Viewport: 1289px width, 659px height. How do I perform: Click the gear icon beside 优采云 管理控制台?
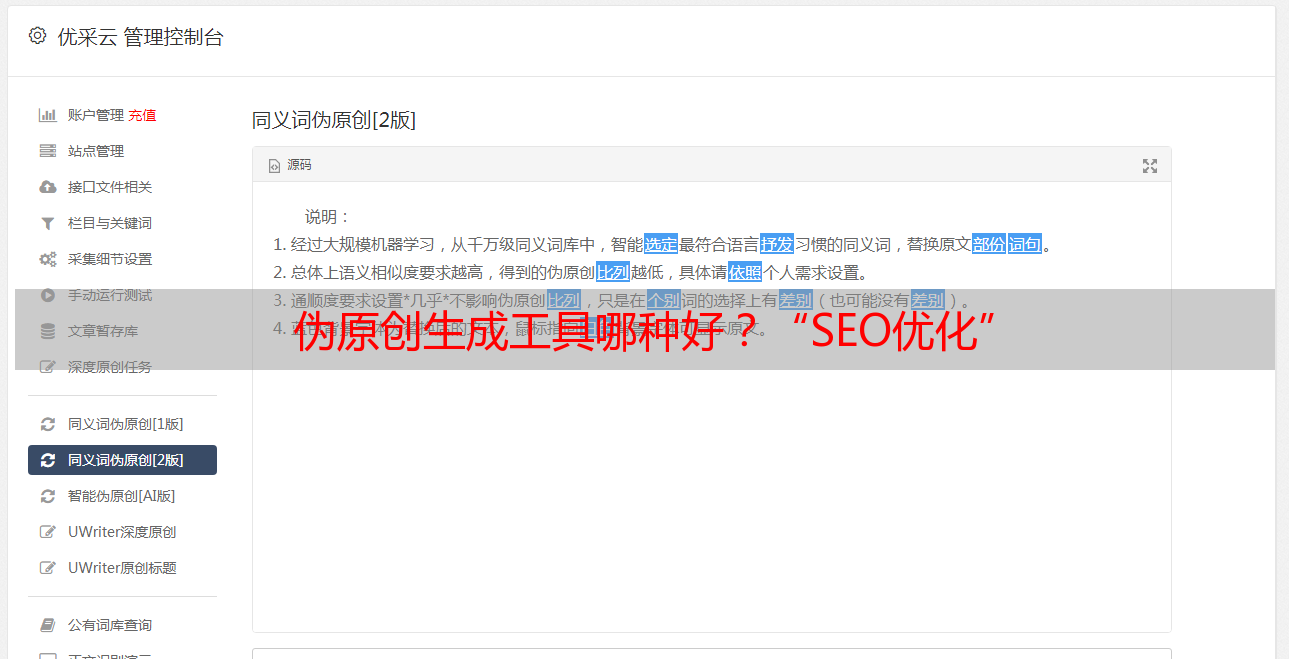37,36
